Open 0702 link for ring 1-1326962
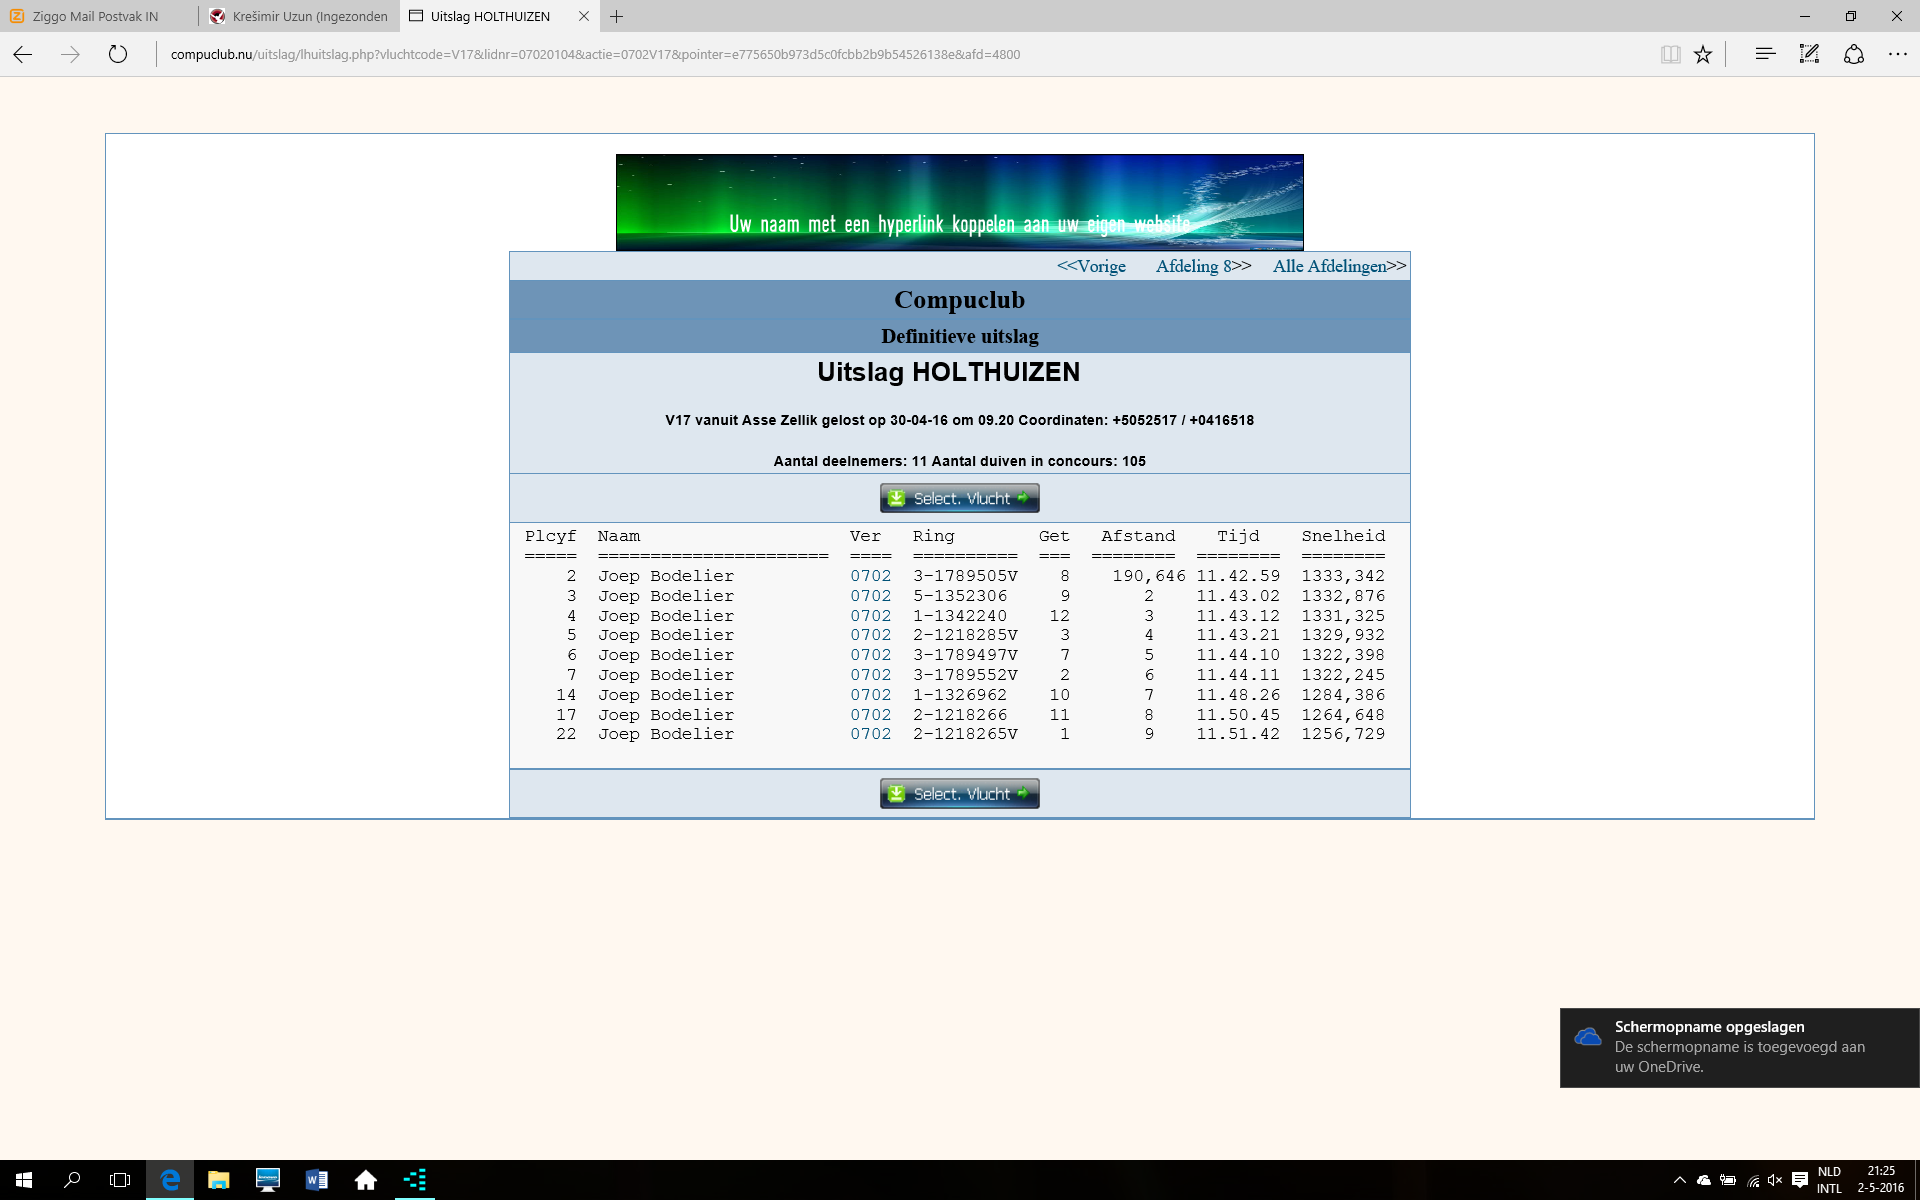Screen dimensions: 1920x1200 (x=870, y=695)
